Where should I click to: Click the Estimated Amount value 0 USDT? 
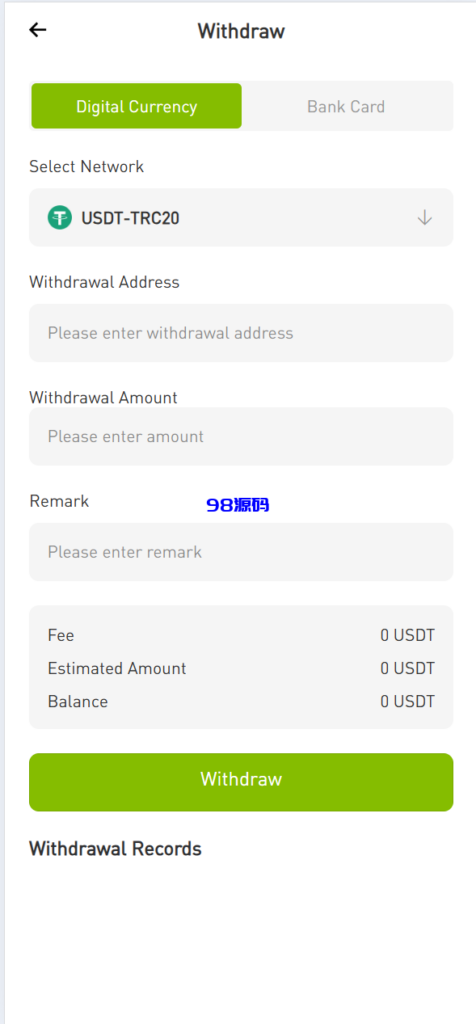tap(407, 669)
